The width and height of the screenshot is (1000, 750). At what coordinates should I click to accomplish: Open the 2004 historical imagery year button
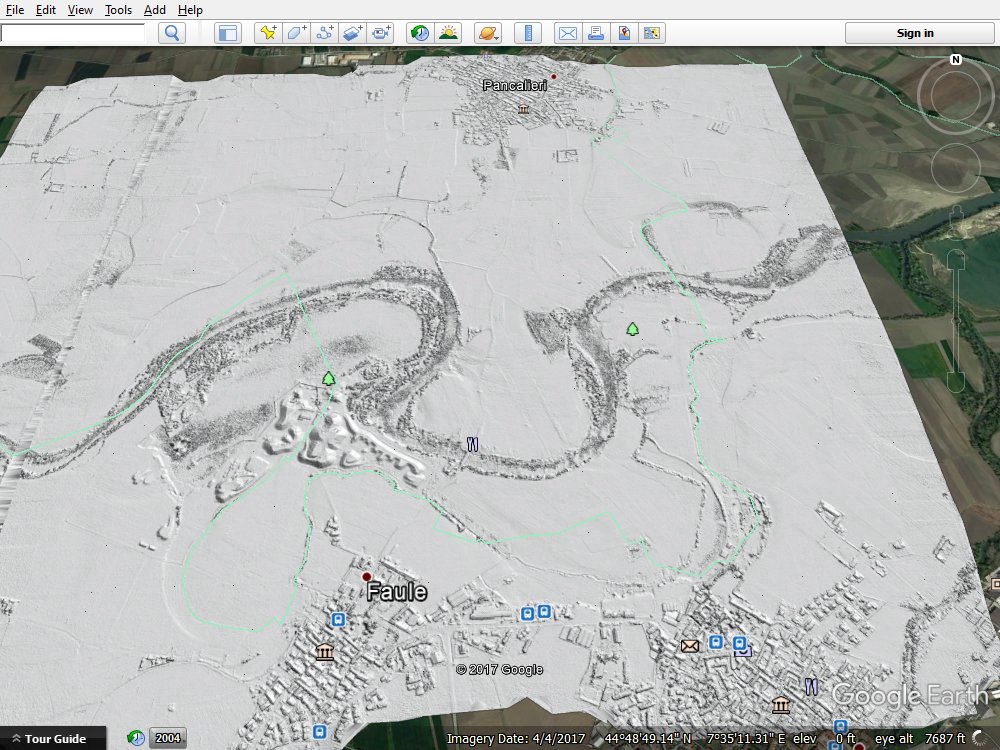(x=167, y=739)
